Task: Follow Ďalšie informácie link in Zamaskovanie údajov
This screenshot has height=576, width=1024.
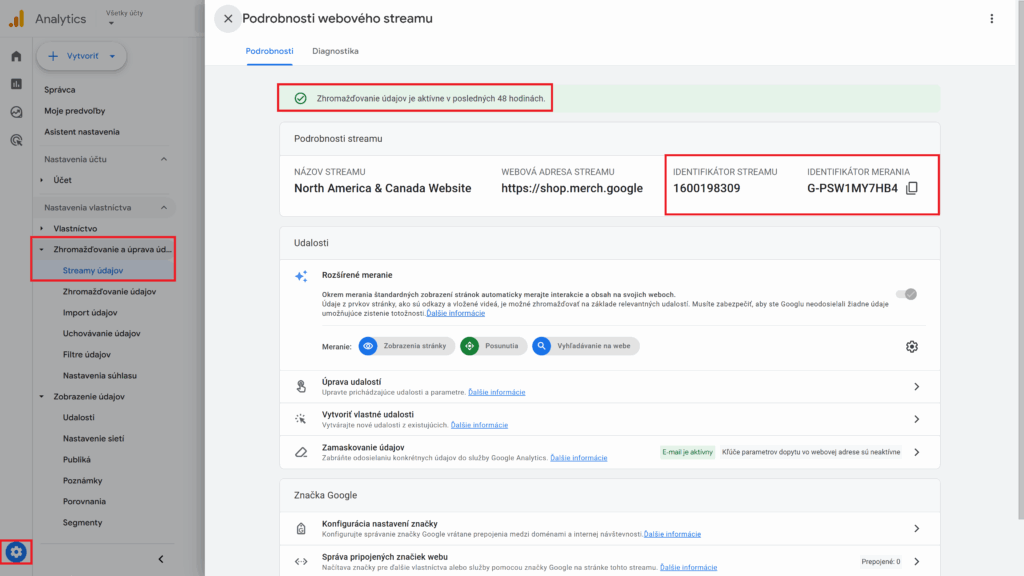Action: [579, 458]
